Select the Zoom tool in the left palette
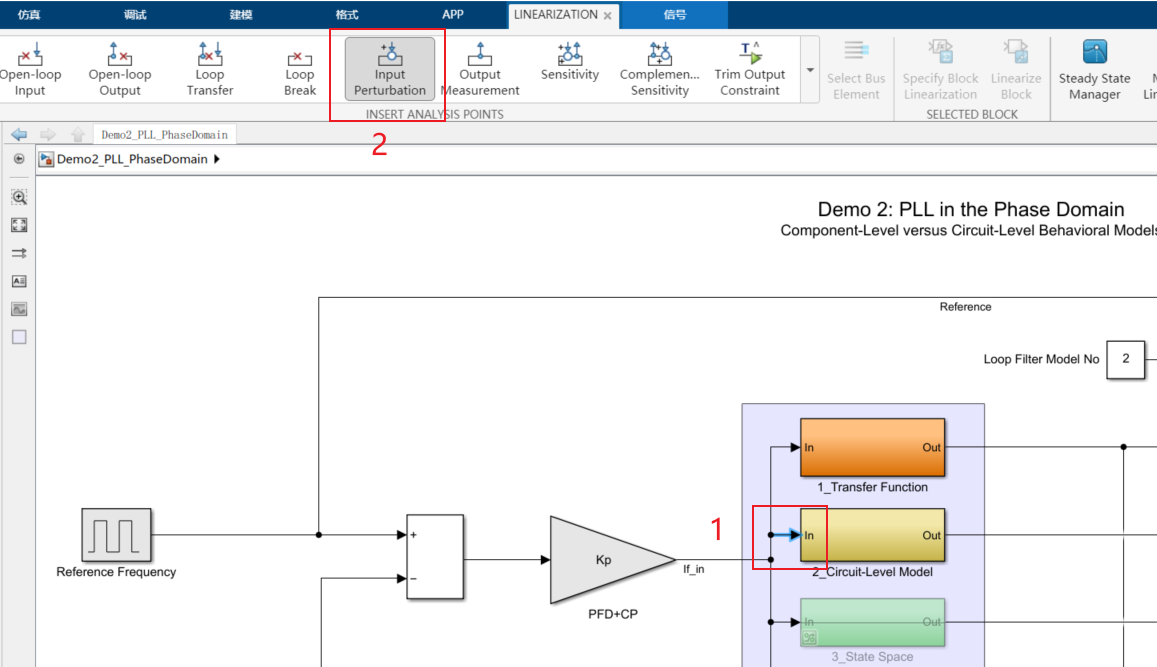This screenshot has height=667, width=1157. tap(19, 197)
